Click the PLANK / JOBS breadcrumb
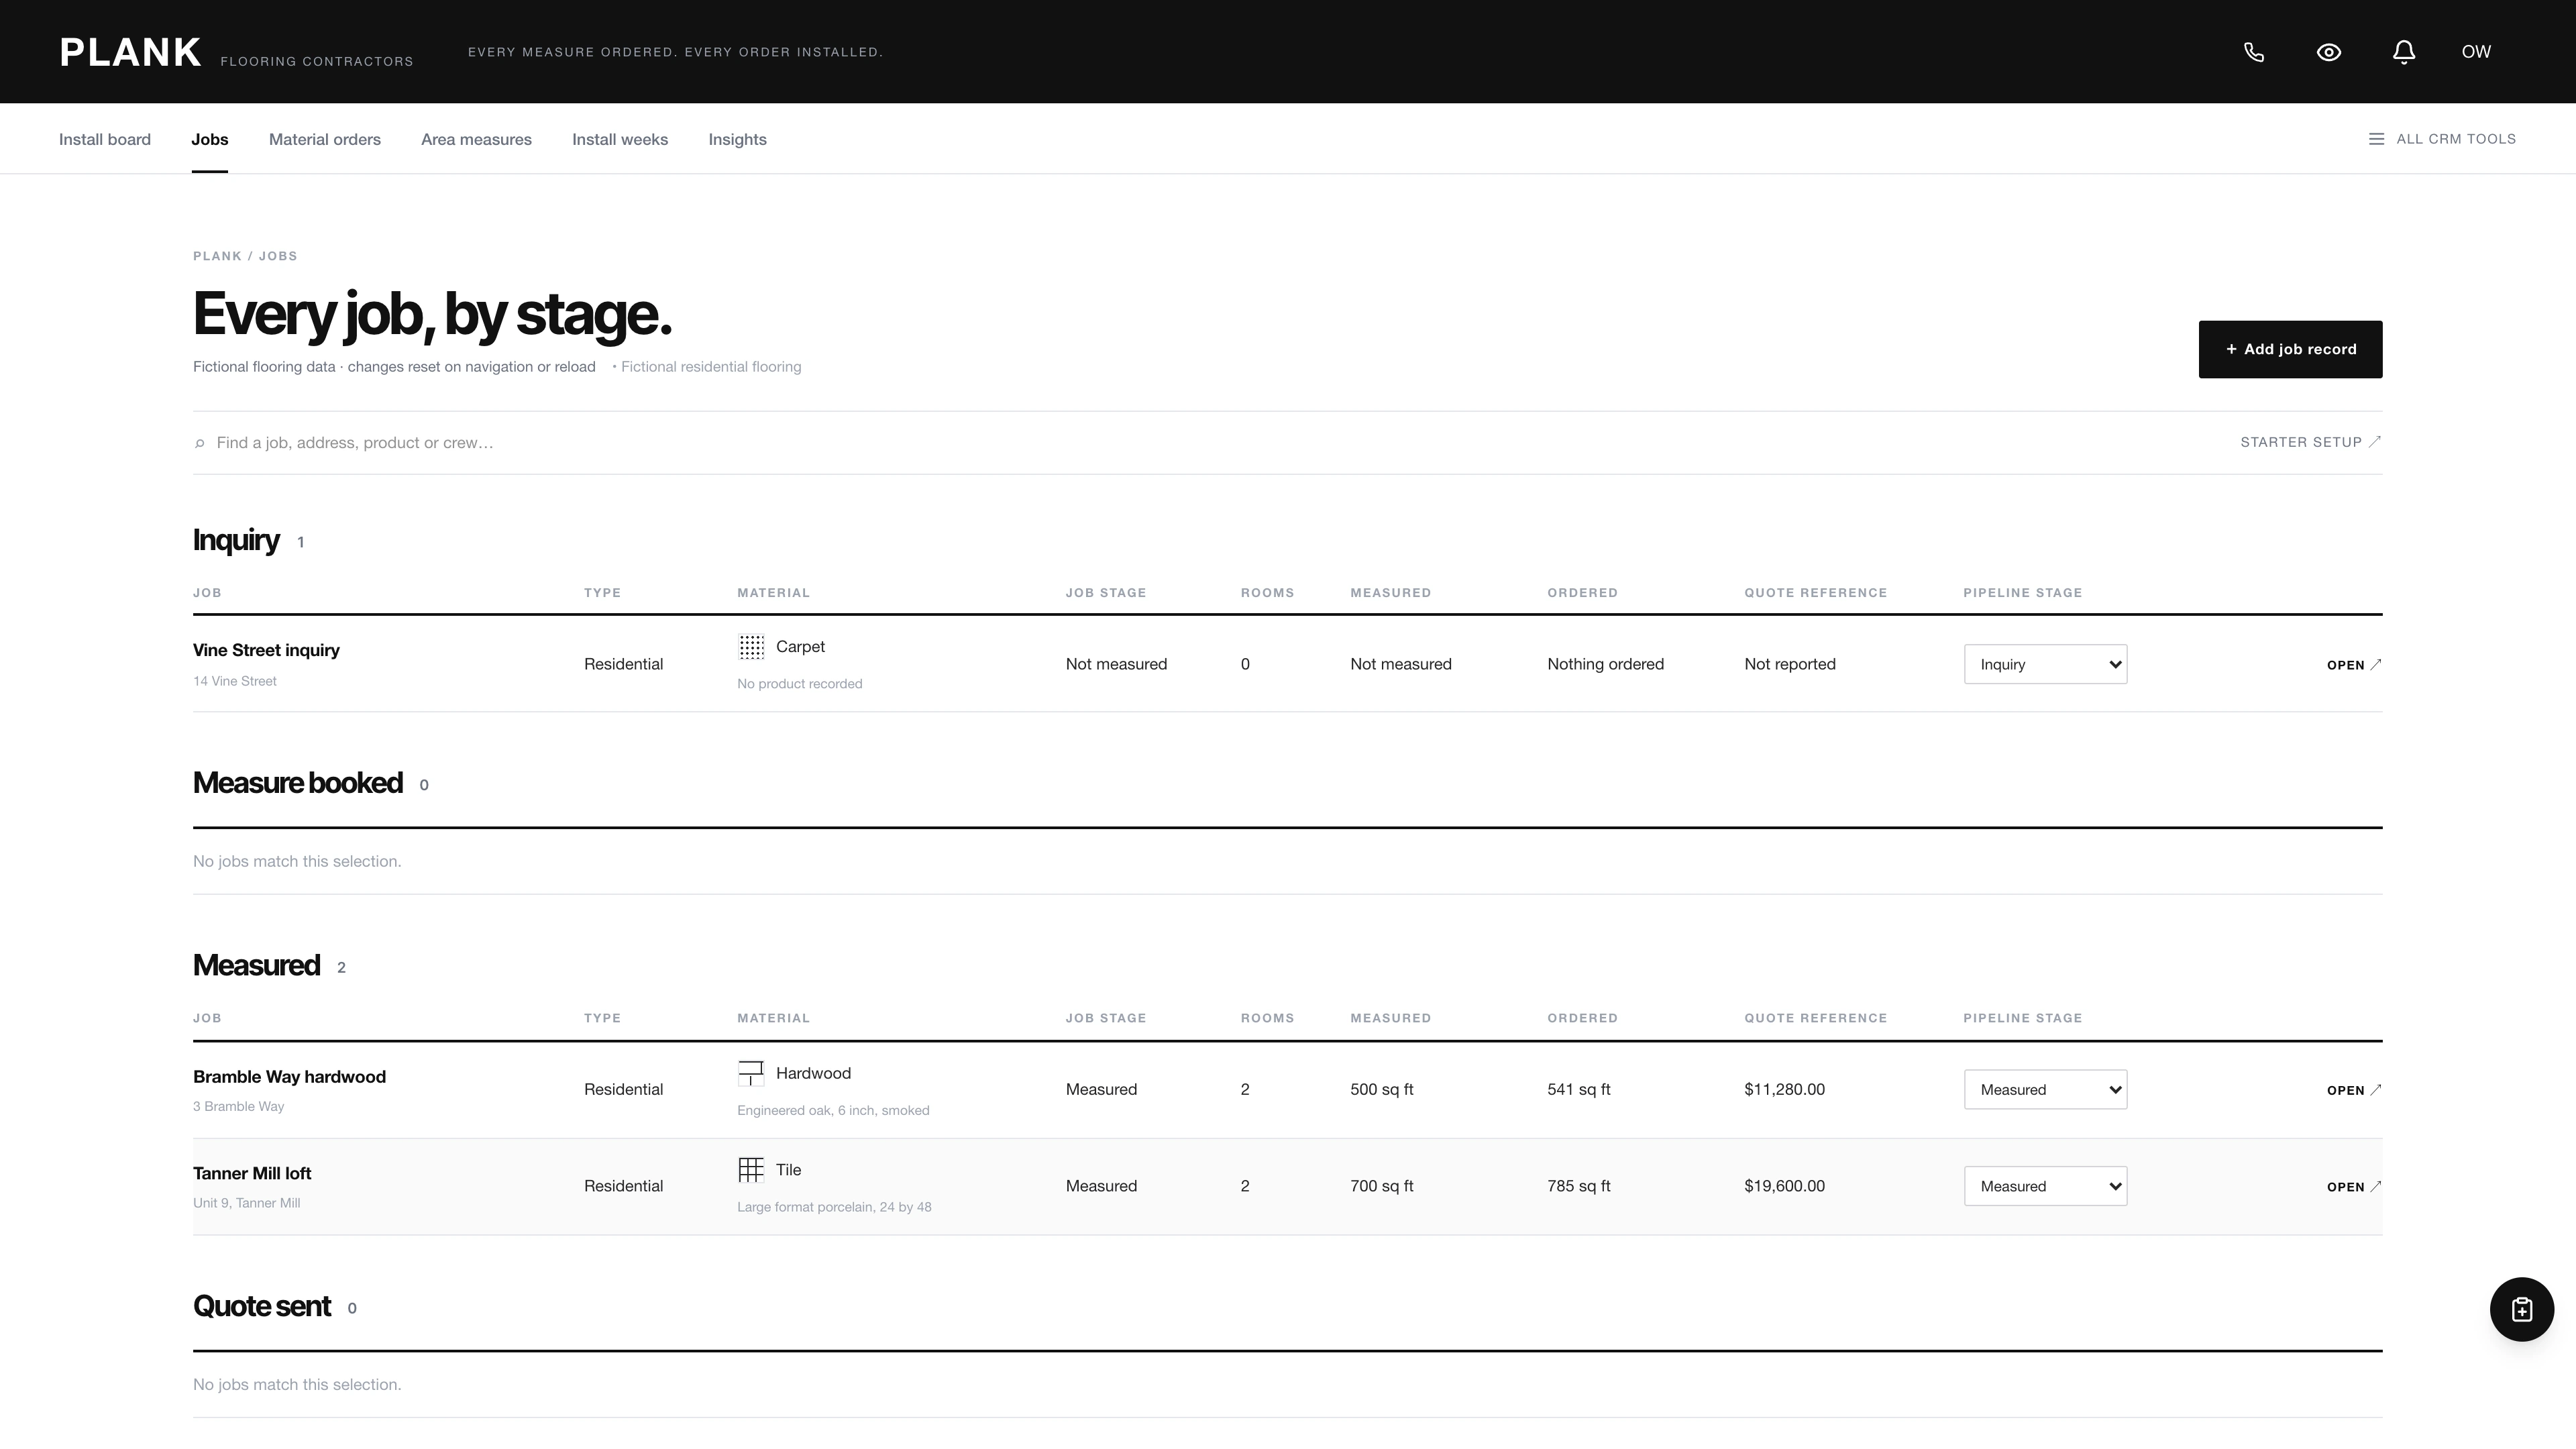The height and width of the screenshot is (1449, 2576). coord(245,256)
